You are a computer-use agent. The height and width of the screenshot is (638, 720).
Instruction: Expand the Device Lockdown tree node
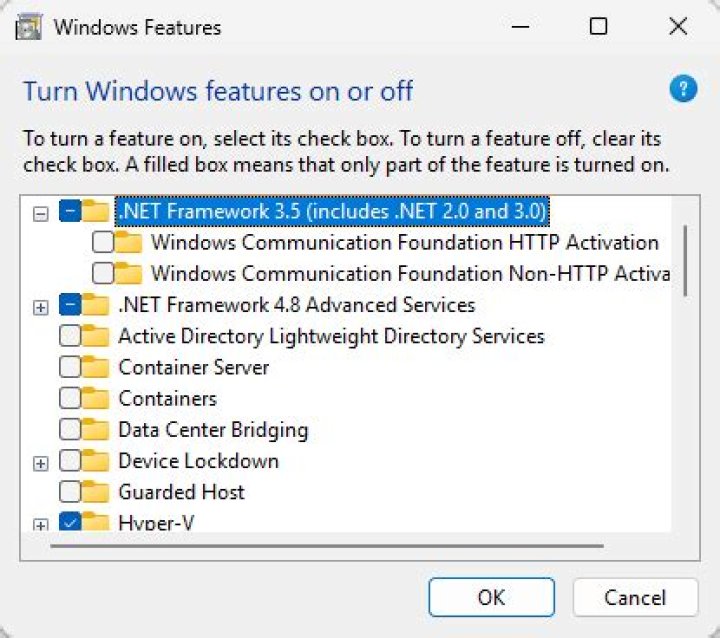tap(41, 462)
